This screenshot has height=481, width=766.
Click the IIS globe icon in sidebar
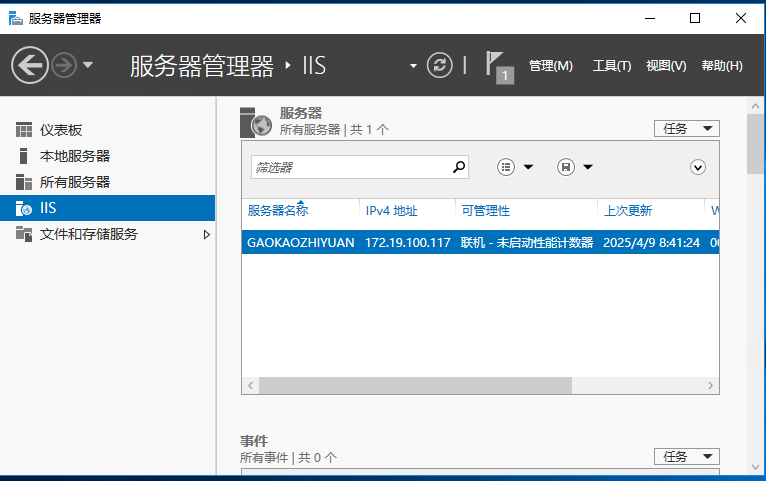[x=23, y=208]
